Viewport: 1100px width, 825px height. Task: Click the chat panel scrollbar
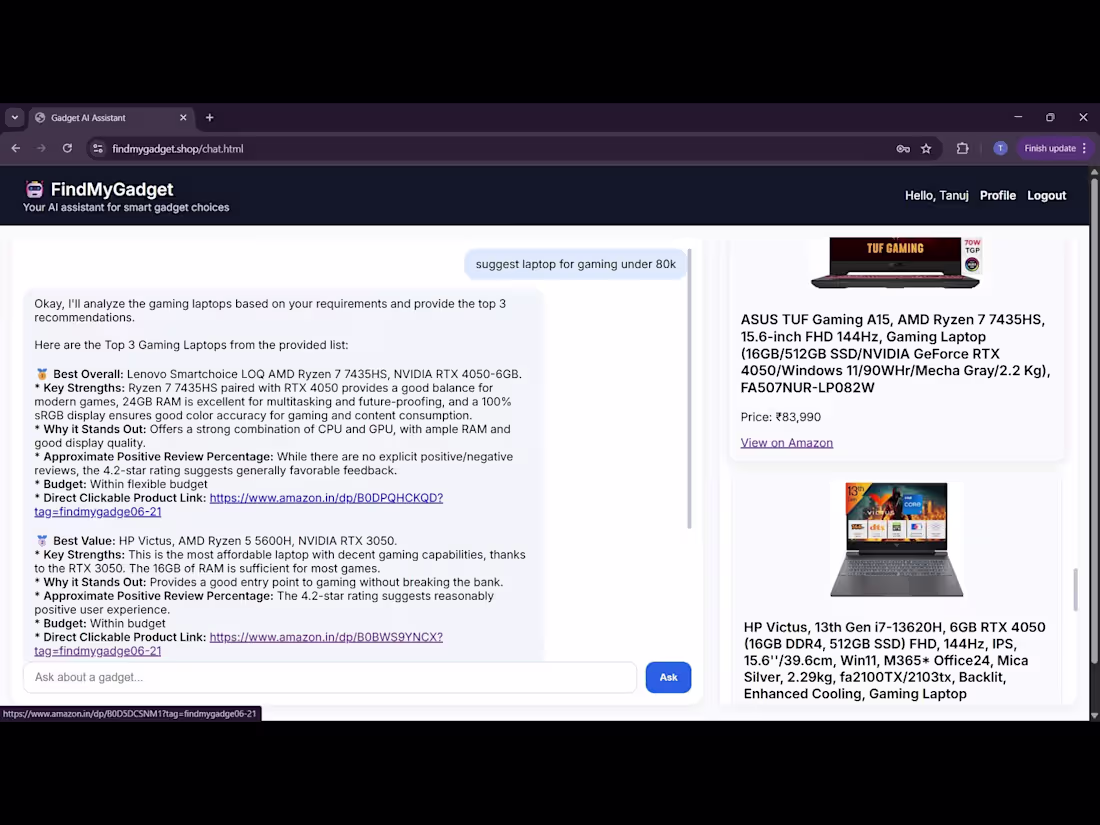pyautogui.click(x=689, y=388)
